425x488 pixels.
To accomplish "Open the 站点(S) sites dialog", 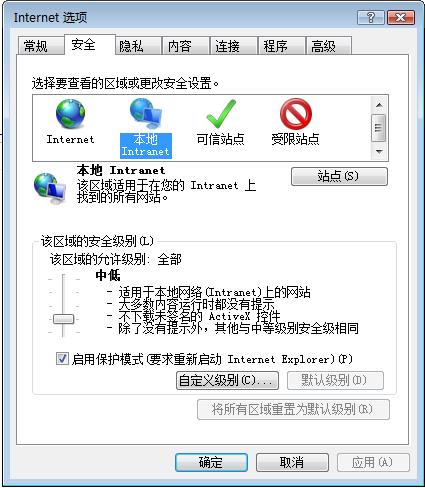I will pyautogui.click(x=339, y=176).
